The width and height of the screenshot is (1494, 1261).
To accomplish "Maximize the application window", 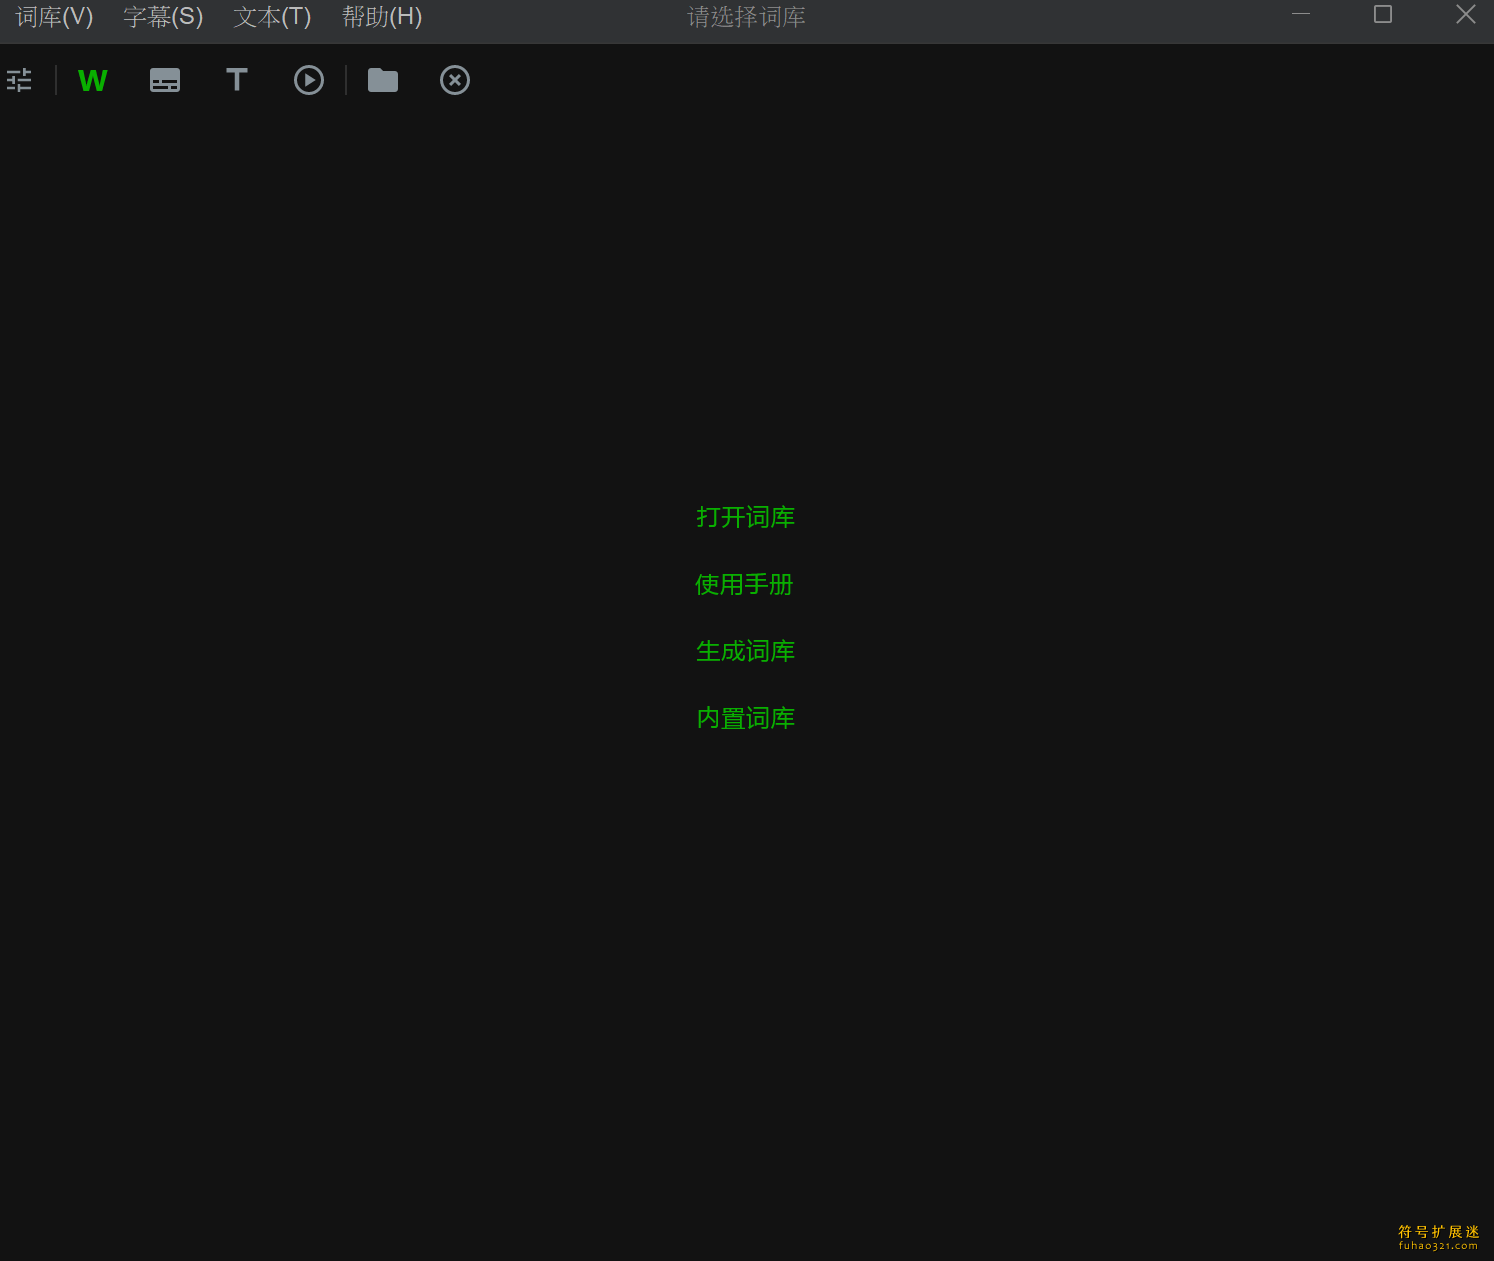I will coord(1383,14).
